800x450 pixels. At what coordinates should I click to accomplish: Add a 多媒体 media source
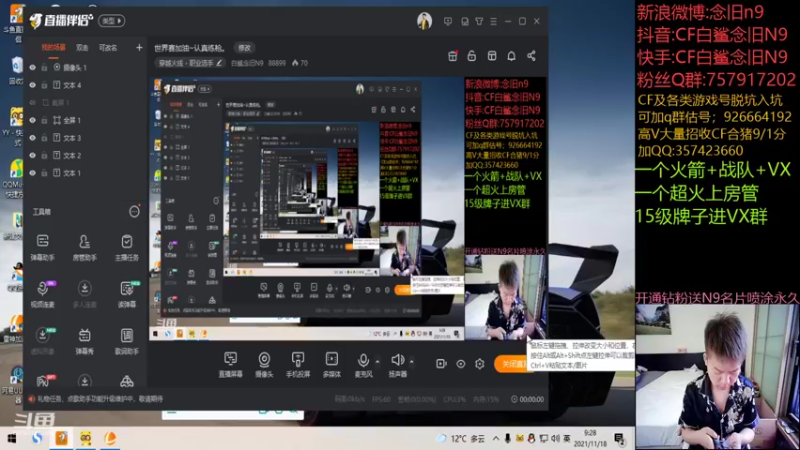332,365
